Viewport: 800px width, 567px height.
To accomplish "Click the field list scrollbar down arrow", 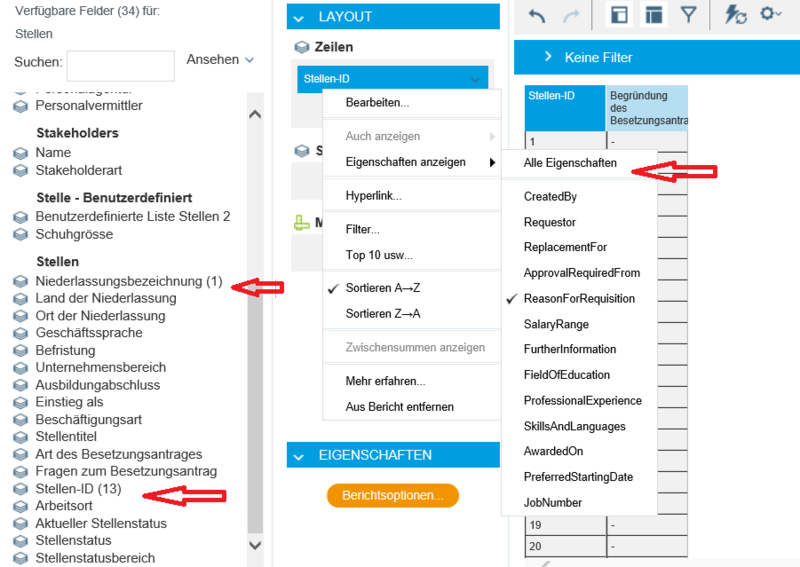I will pos(255,545).
